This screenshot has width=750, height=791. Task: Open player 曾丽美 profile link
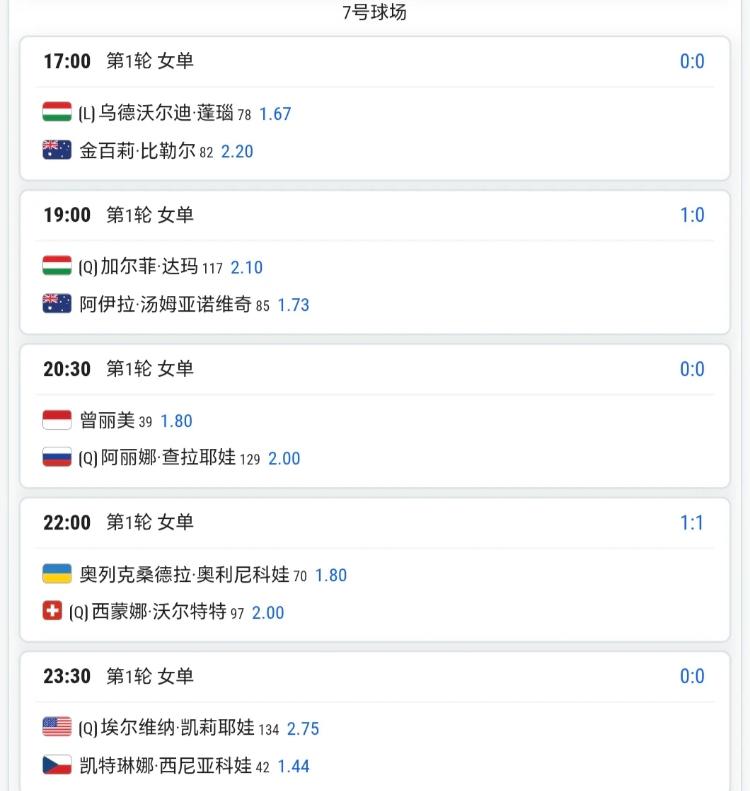107,421
